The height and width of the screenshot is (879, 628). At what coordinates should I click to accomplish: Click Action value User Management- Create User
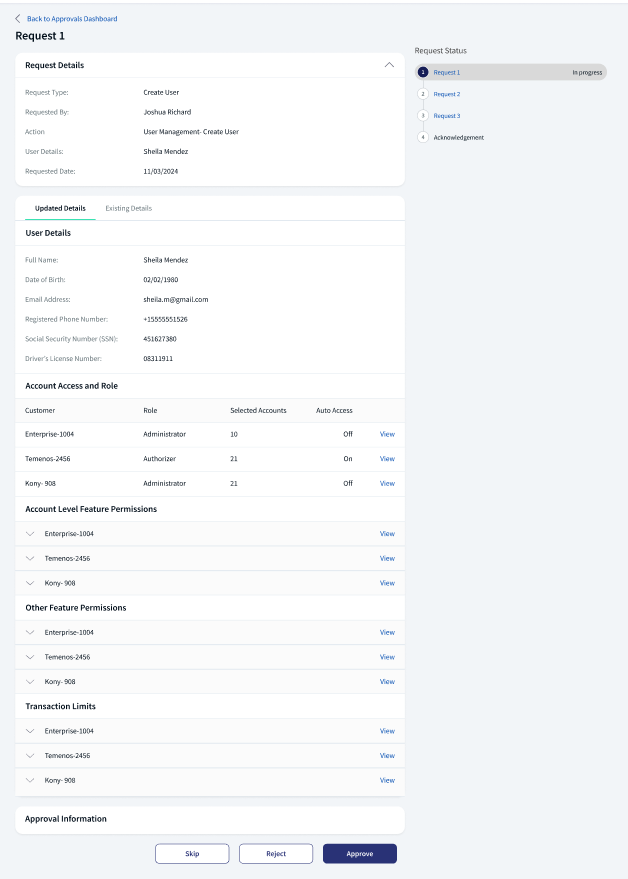point(191,132)
